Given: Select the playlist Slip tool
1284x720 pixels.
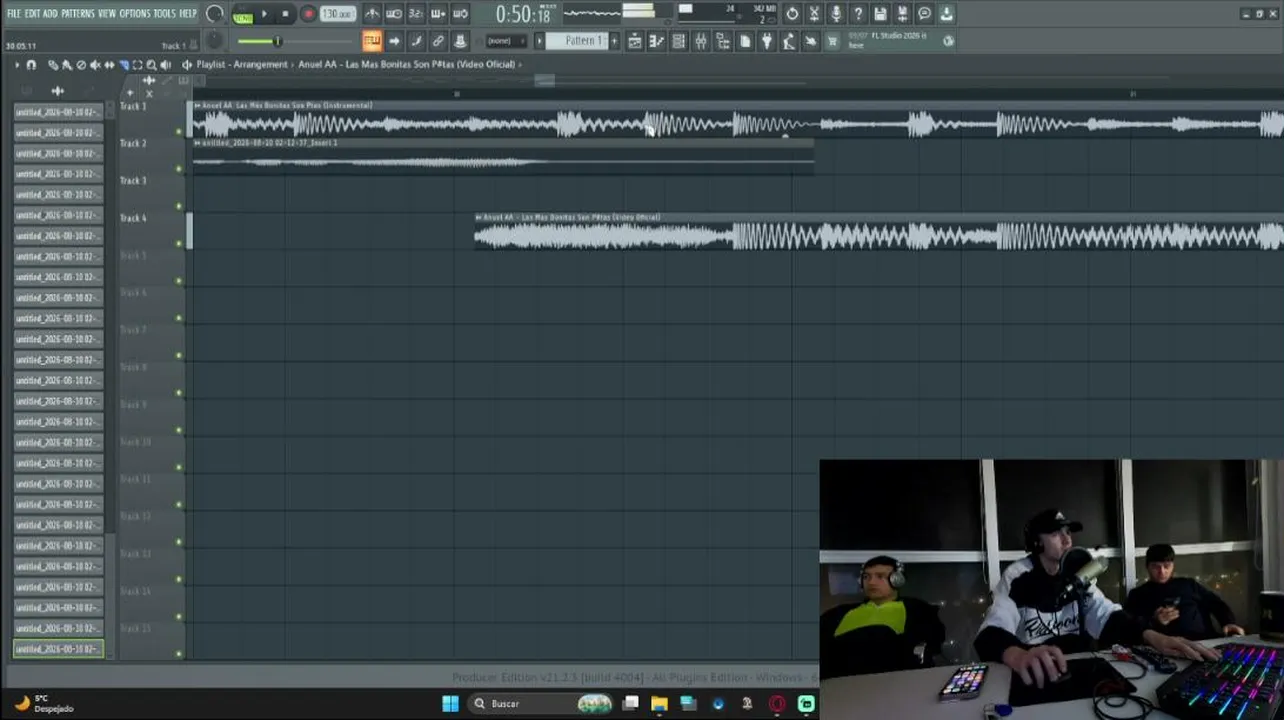Looking at the screenshot, I should [x=109, y=65].
